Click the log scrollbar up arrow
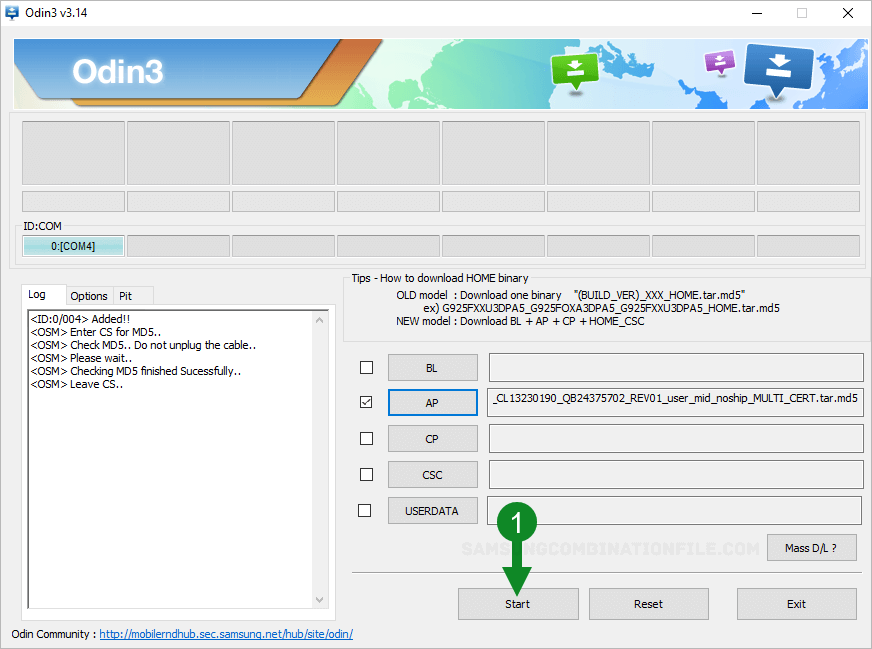 [319, 320]
